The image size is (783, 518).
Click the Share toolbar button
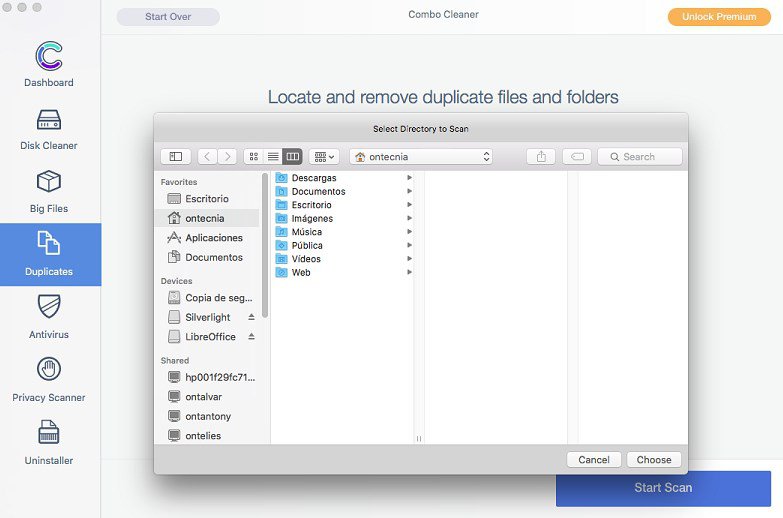[541, 157]
